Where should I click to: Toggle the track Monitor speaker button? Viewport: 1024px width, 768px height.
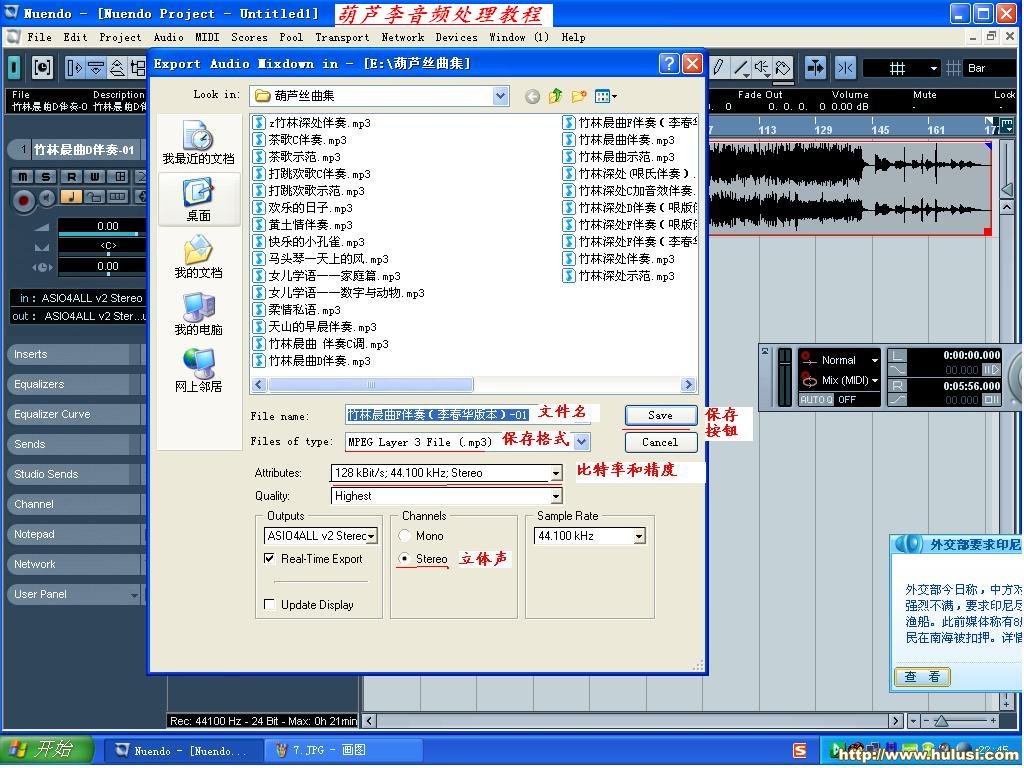(x=47, y=198)
